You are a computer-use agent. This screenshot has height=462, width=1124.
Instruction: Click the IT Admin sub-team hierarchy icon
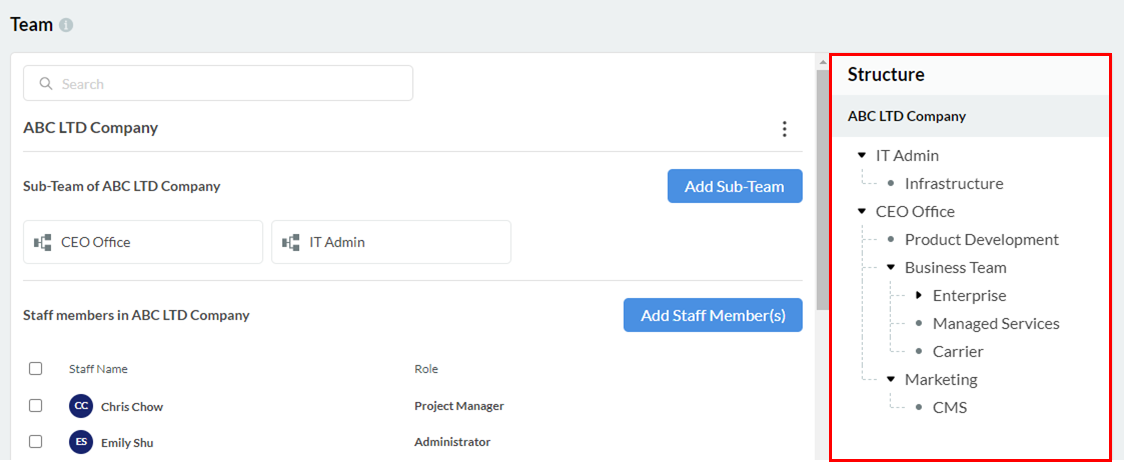point(291,242)
